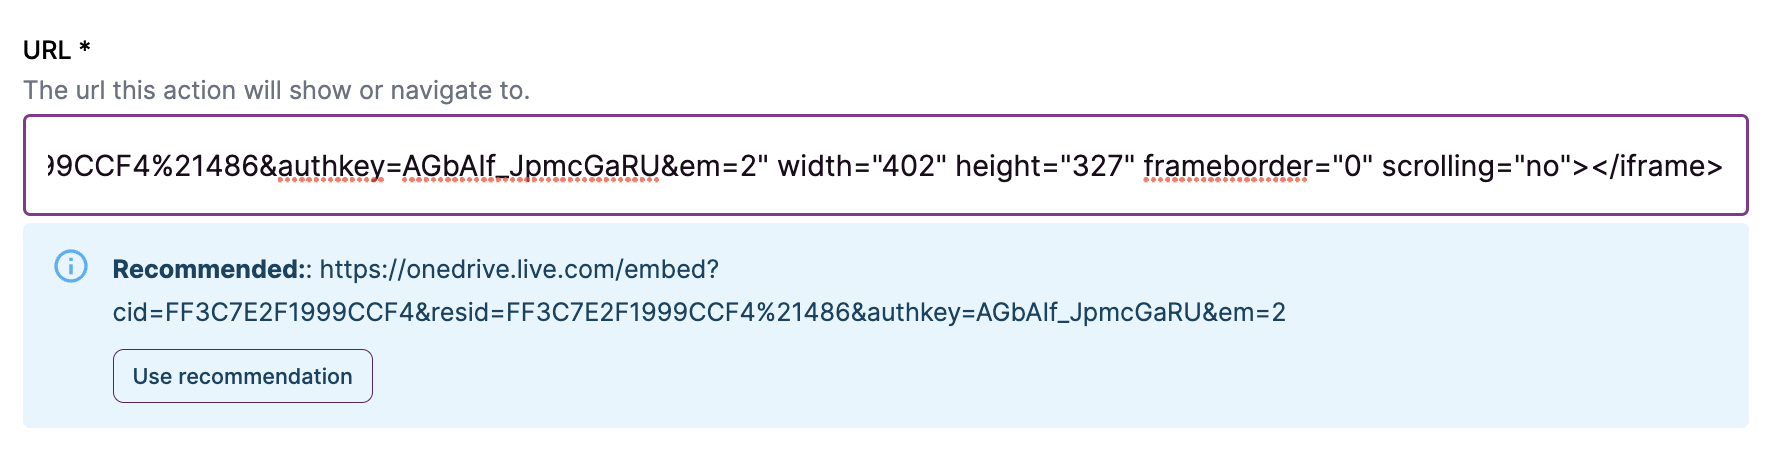
Task: Place cursor on "frameborder" in the URL field
Action: 1227,166
